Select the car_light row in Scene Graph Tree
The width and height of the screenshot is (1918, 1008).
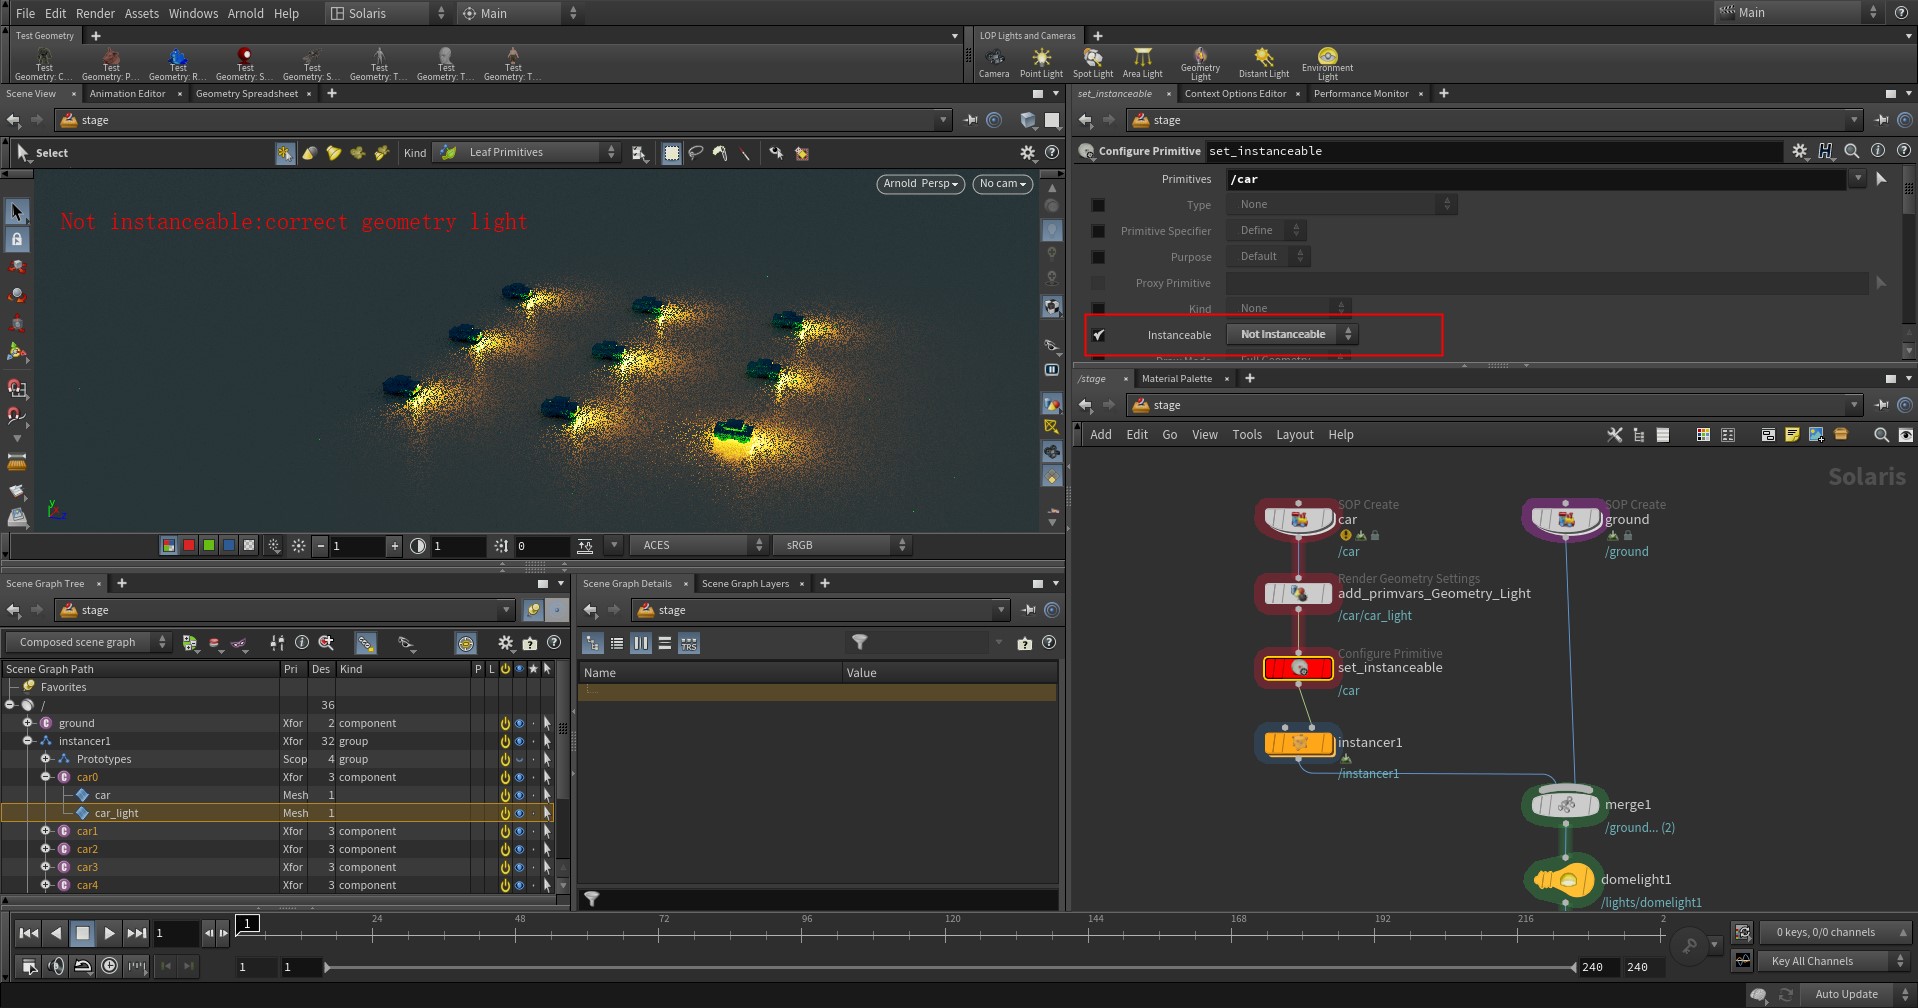[x=276, y=814]
